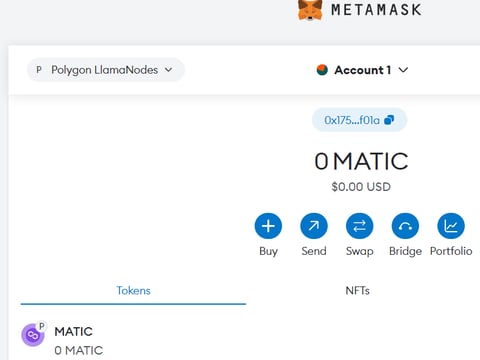Click the round blue Buy plus icon
Image resolution: width=480 pixels, height=360 pixels.
[268, 226]
